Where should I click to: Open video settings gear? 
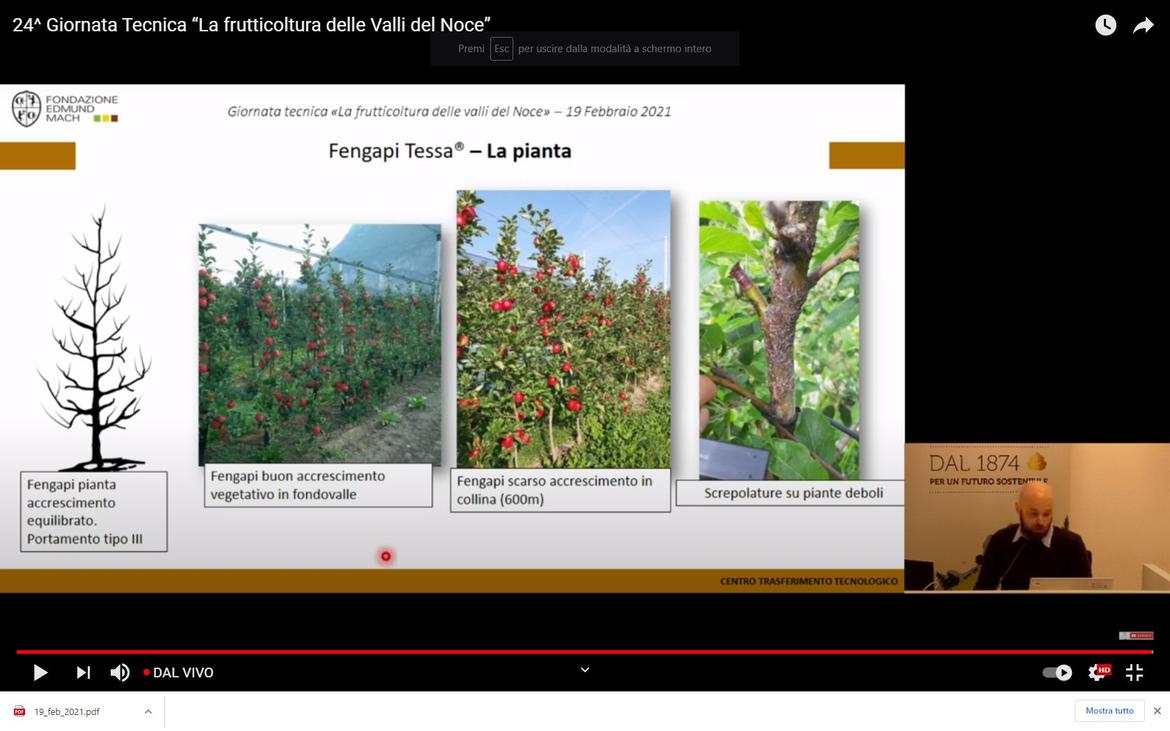(1097, 673)
